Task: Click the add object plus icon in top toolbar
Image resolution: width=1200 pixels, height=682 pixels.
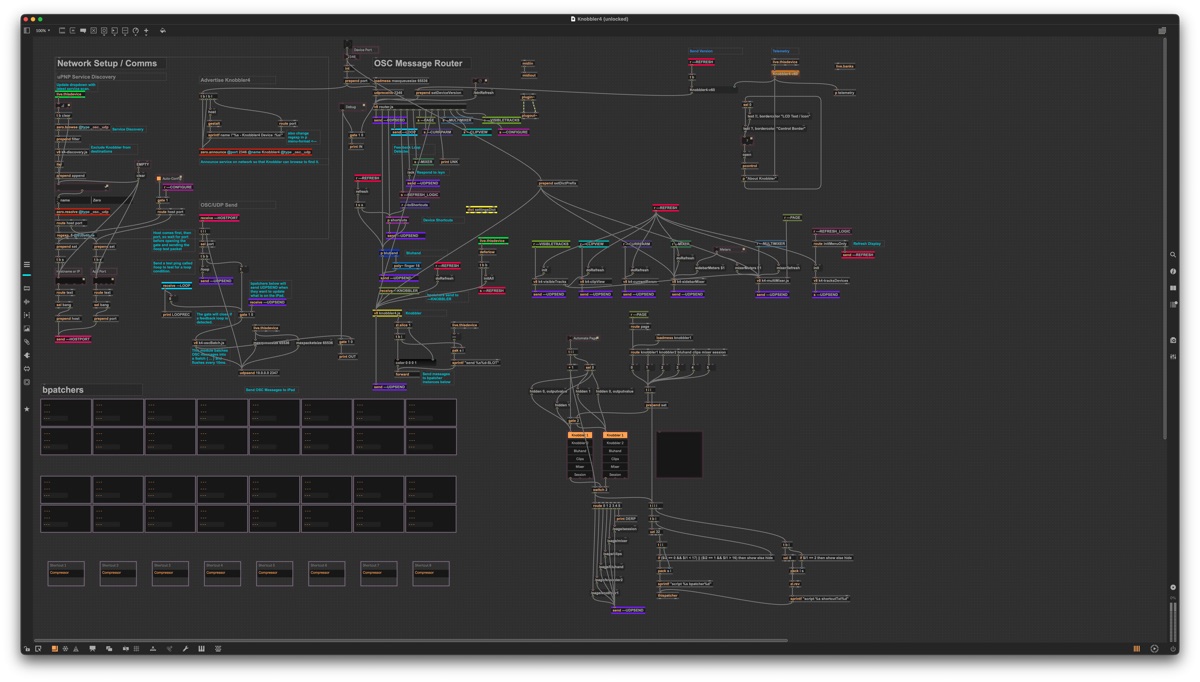Action: 146,31
